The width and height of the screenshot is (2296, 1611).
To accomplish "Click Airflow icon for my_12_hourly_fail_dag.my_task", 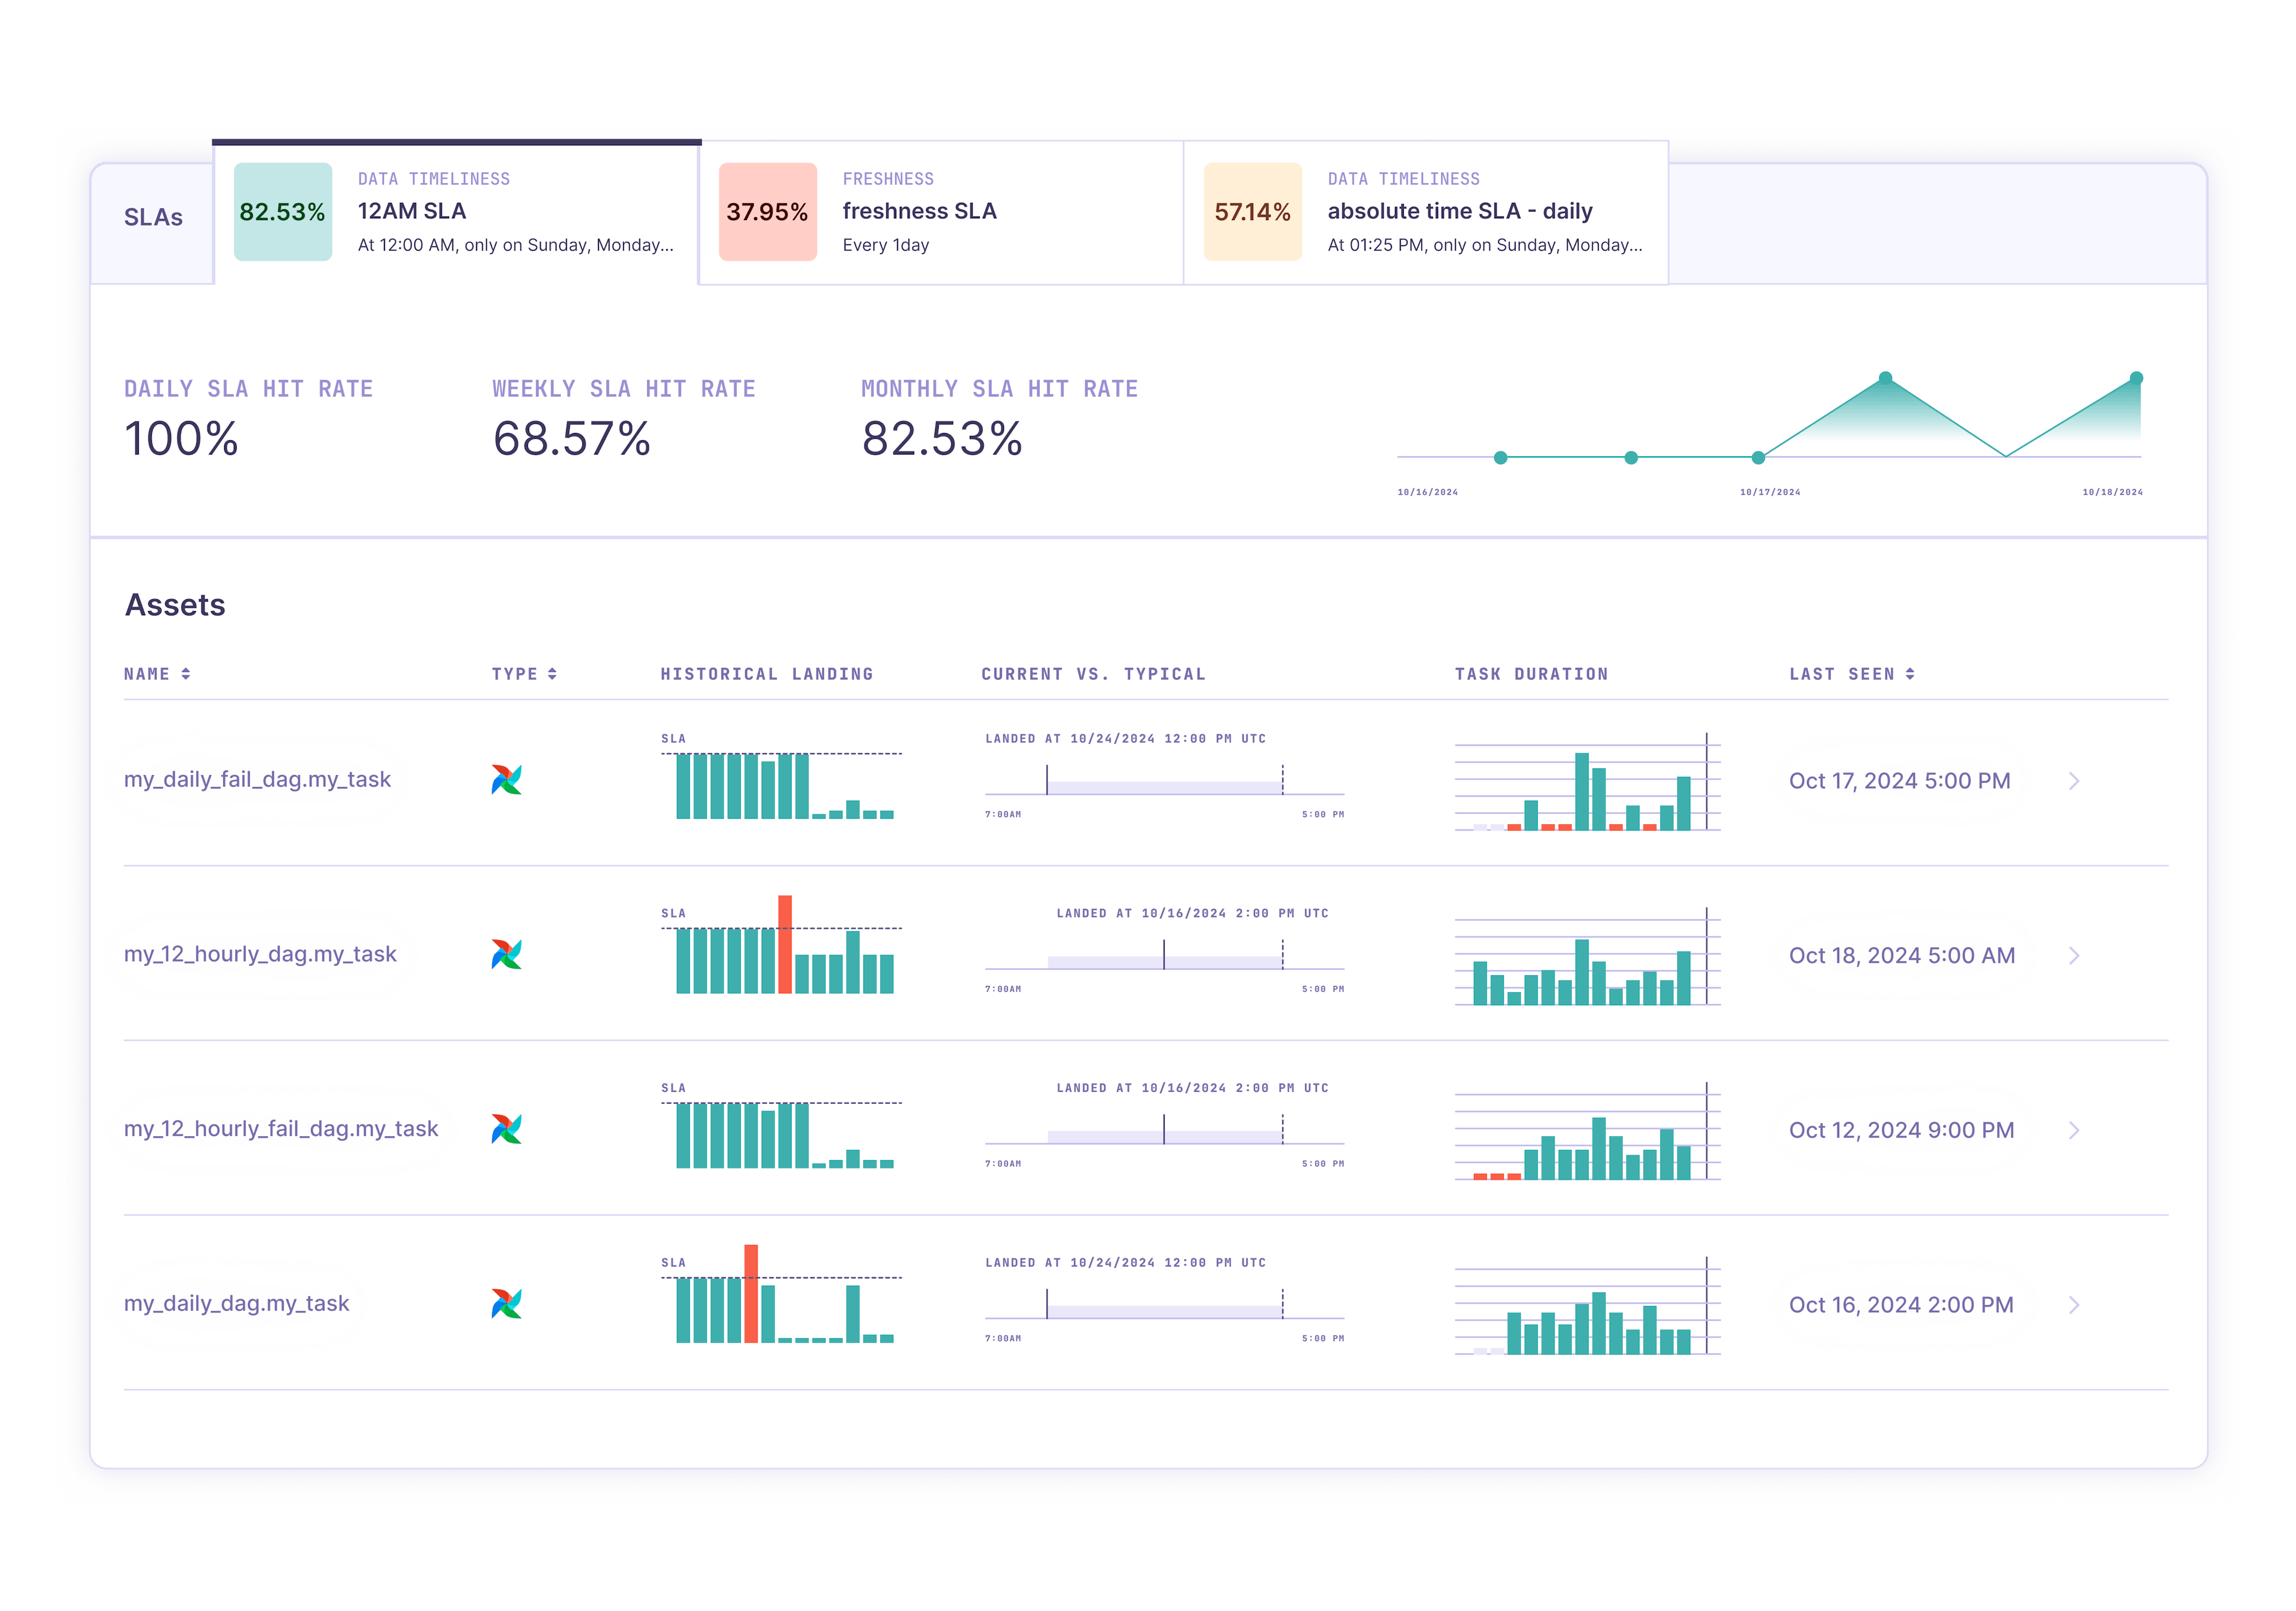I will click(x=506, y=1129).
